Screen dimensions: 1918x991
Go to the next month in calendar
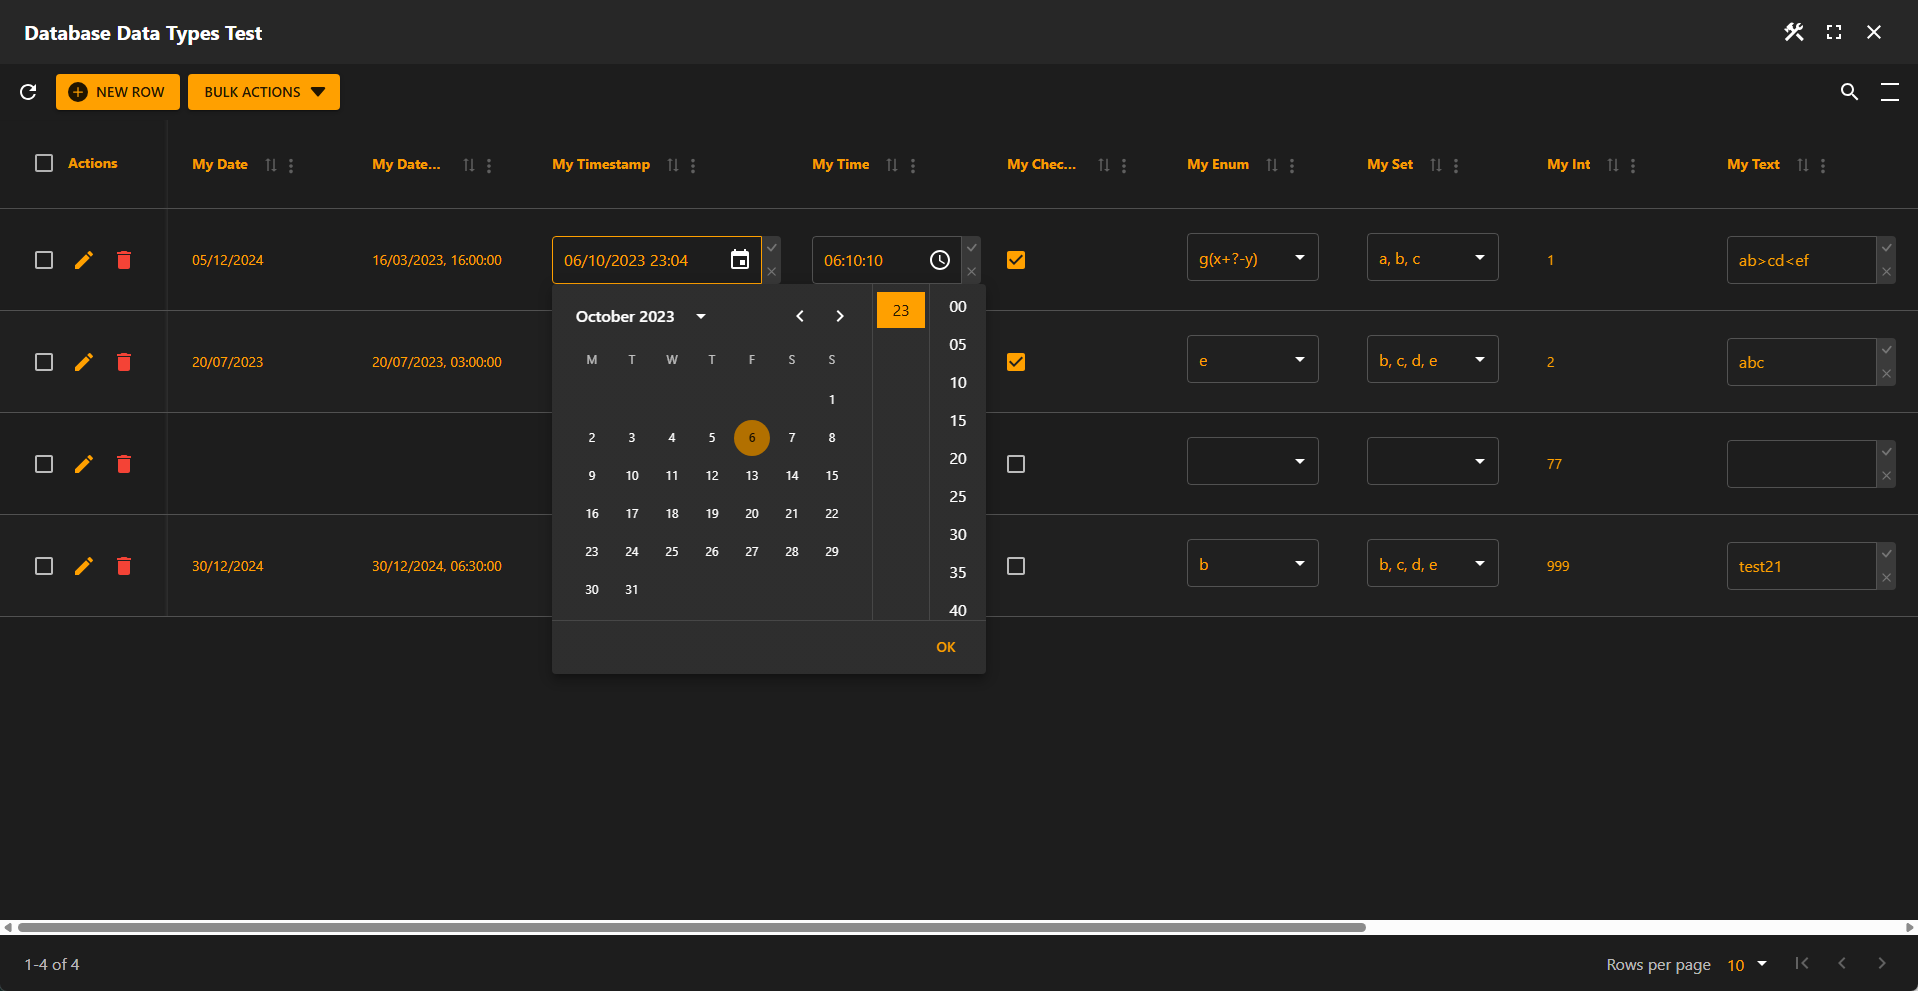840,316
